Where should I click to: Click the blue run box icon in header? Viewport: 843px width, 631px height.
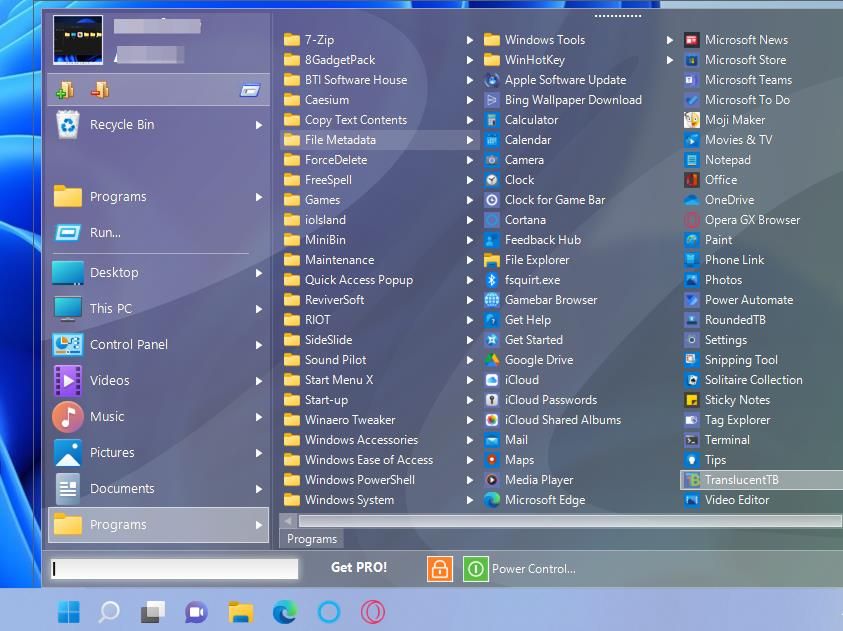click(x=249, y=90)
